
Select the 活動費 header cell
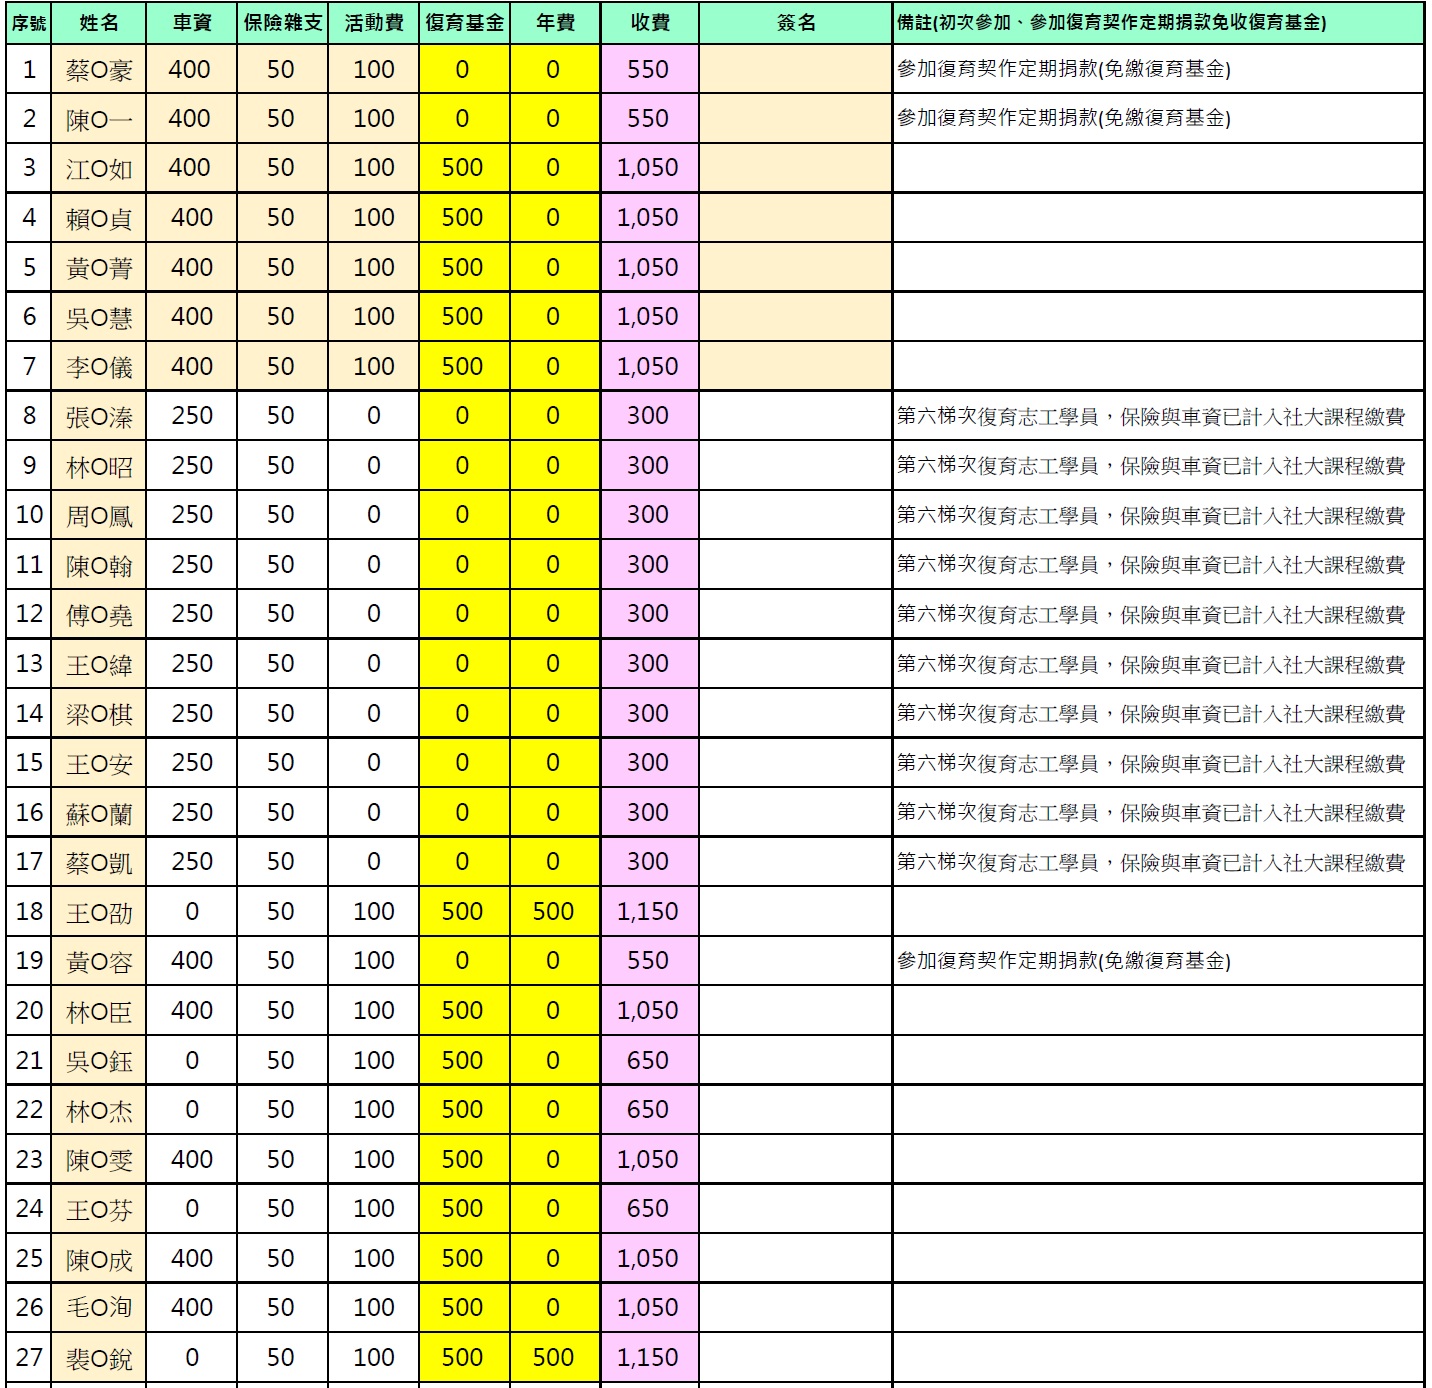point(374,23)
